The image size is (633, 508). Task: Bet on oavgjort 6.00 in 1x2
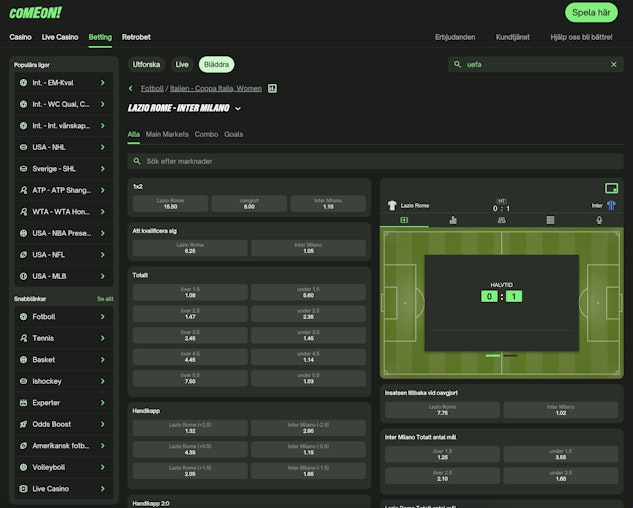249,204
